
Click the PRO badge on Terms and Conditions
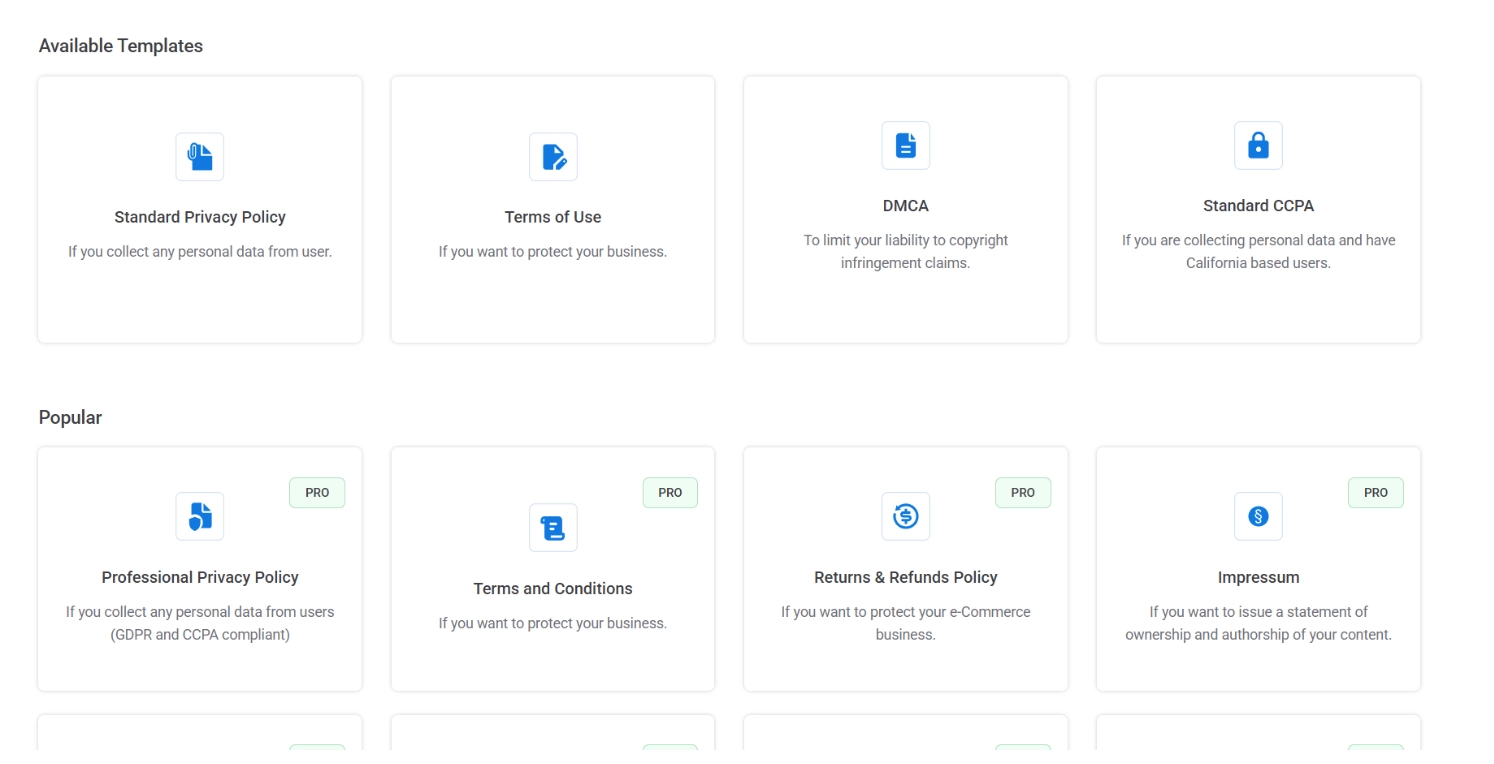(x=670, y=492)
